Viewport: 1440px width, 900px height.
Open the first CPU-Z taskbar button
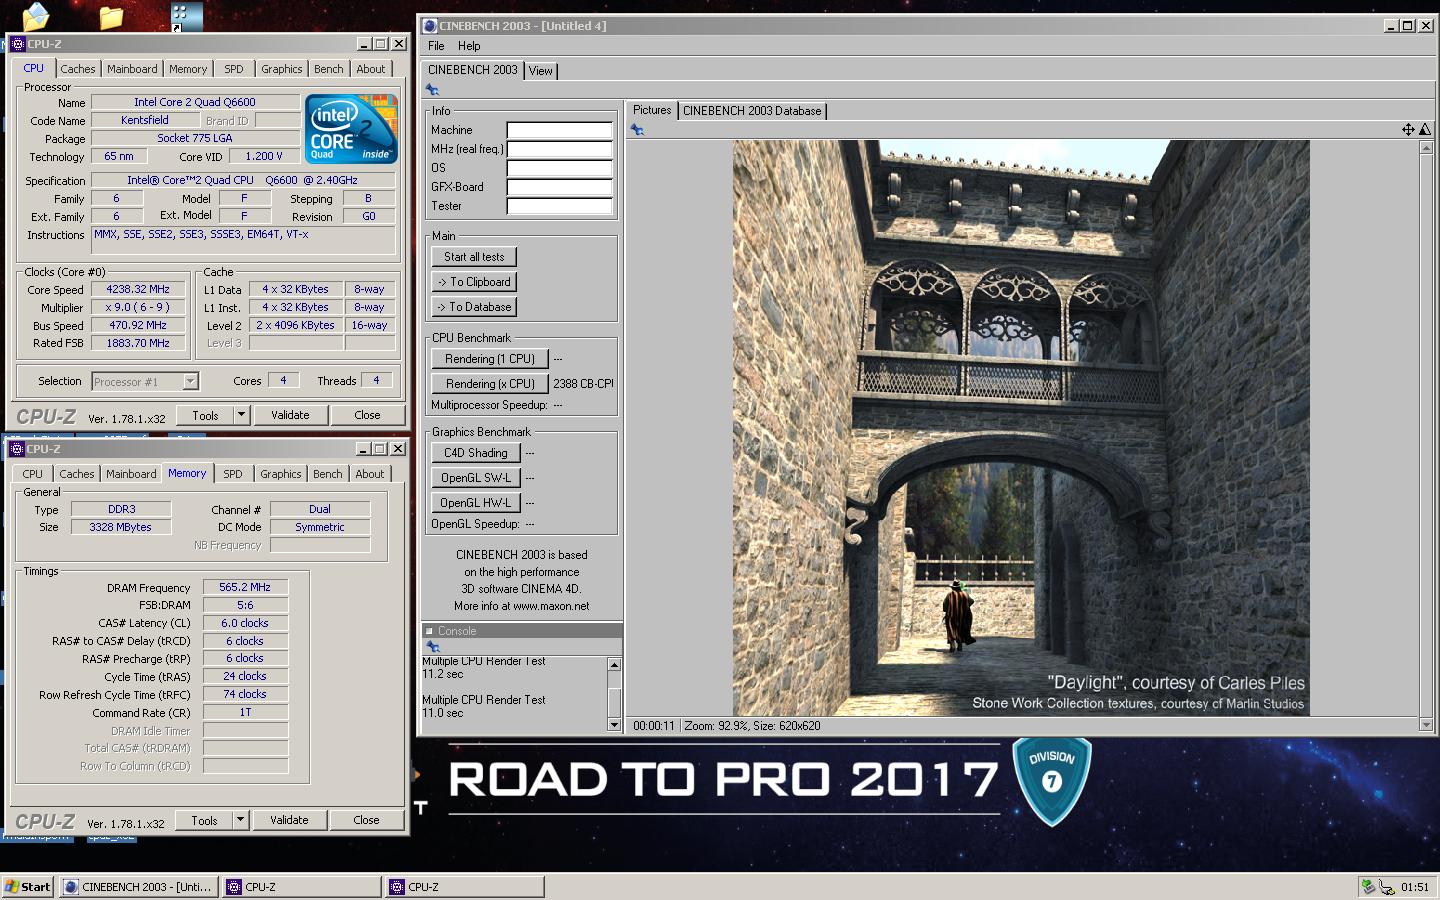point(302,887)
